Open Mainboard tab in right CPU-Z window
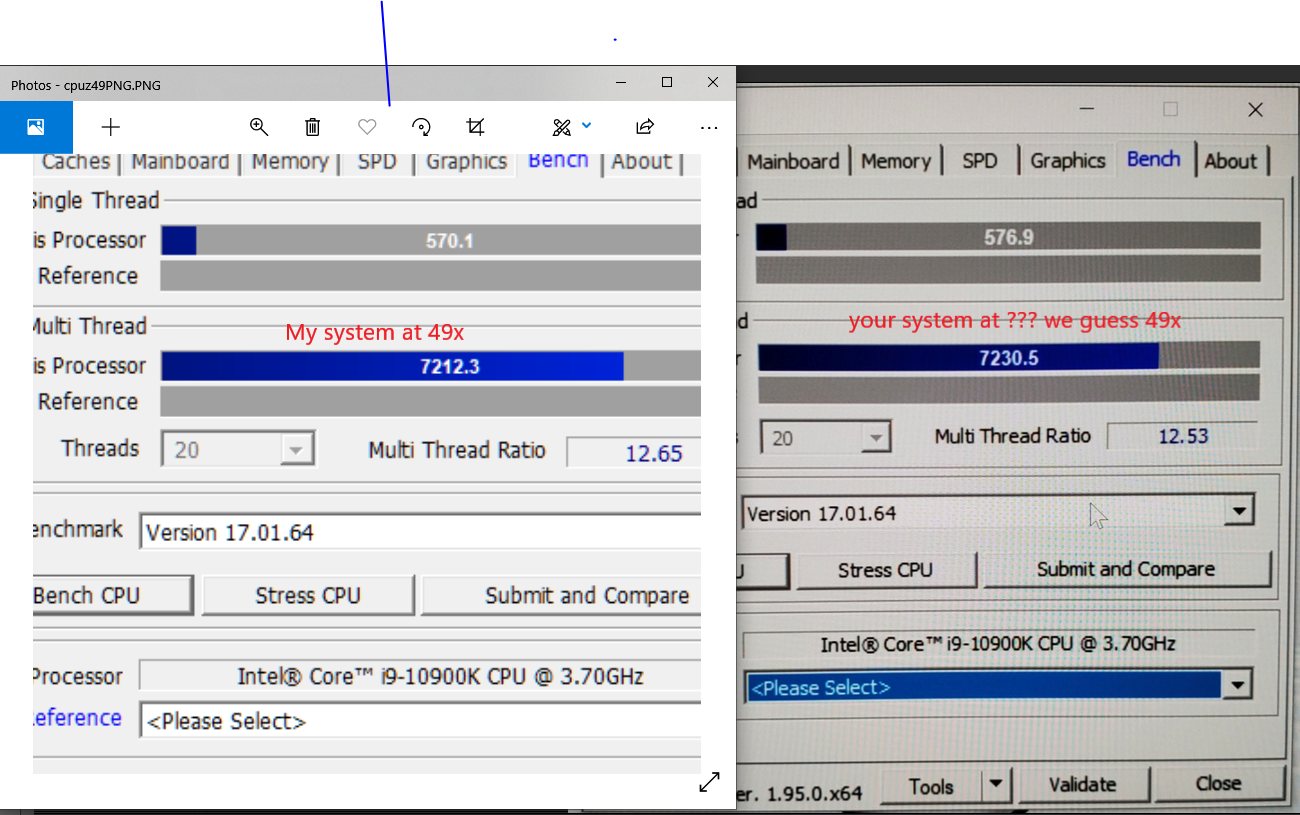The width and height of the screenshot is (1300, 815). [793, 161]
